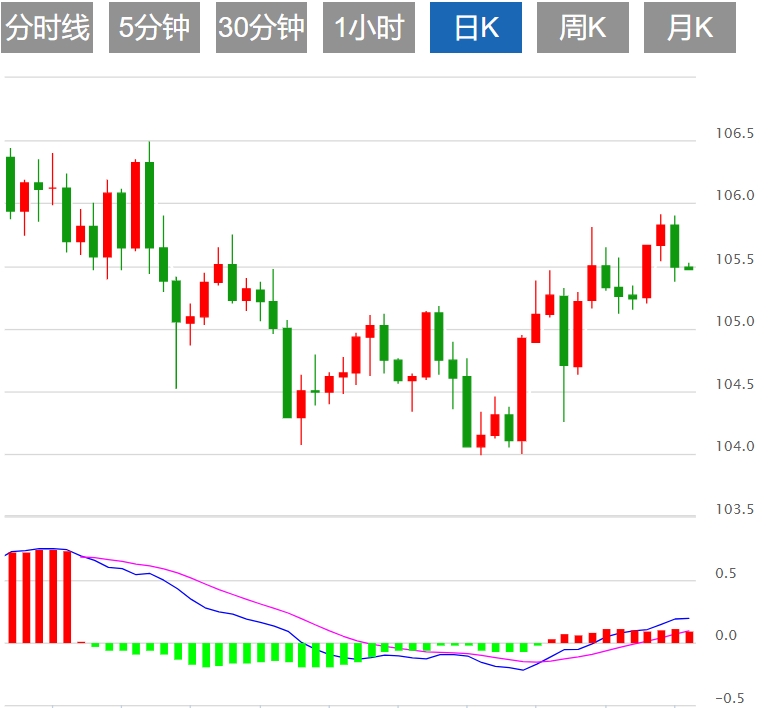Switch to the 1小时 chart tab
This screenshot has width=772, height=708.
click(369, 27)
